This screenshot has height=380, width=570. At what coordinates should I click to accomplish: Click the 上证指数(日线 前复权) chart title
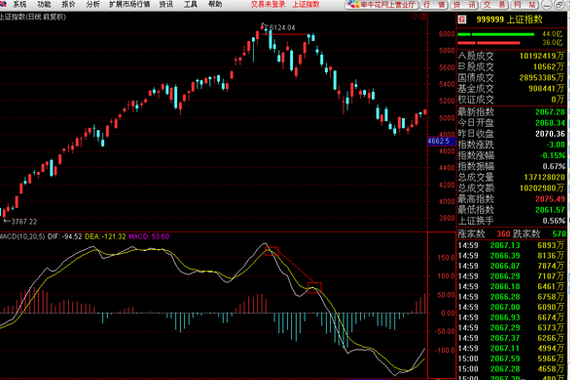point(33,17)
